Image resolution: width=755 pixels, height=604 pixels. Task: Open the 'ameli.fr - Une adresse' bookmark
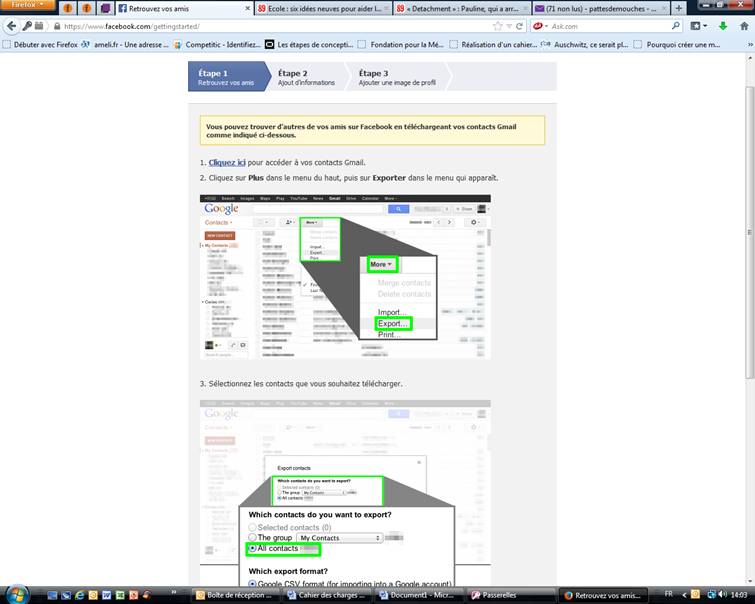click(x=125, y=45)
